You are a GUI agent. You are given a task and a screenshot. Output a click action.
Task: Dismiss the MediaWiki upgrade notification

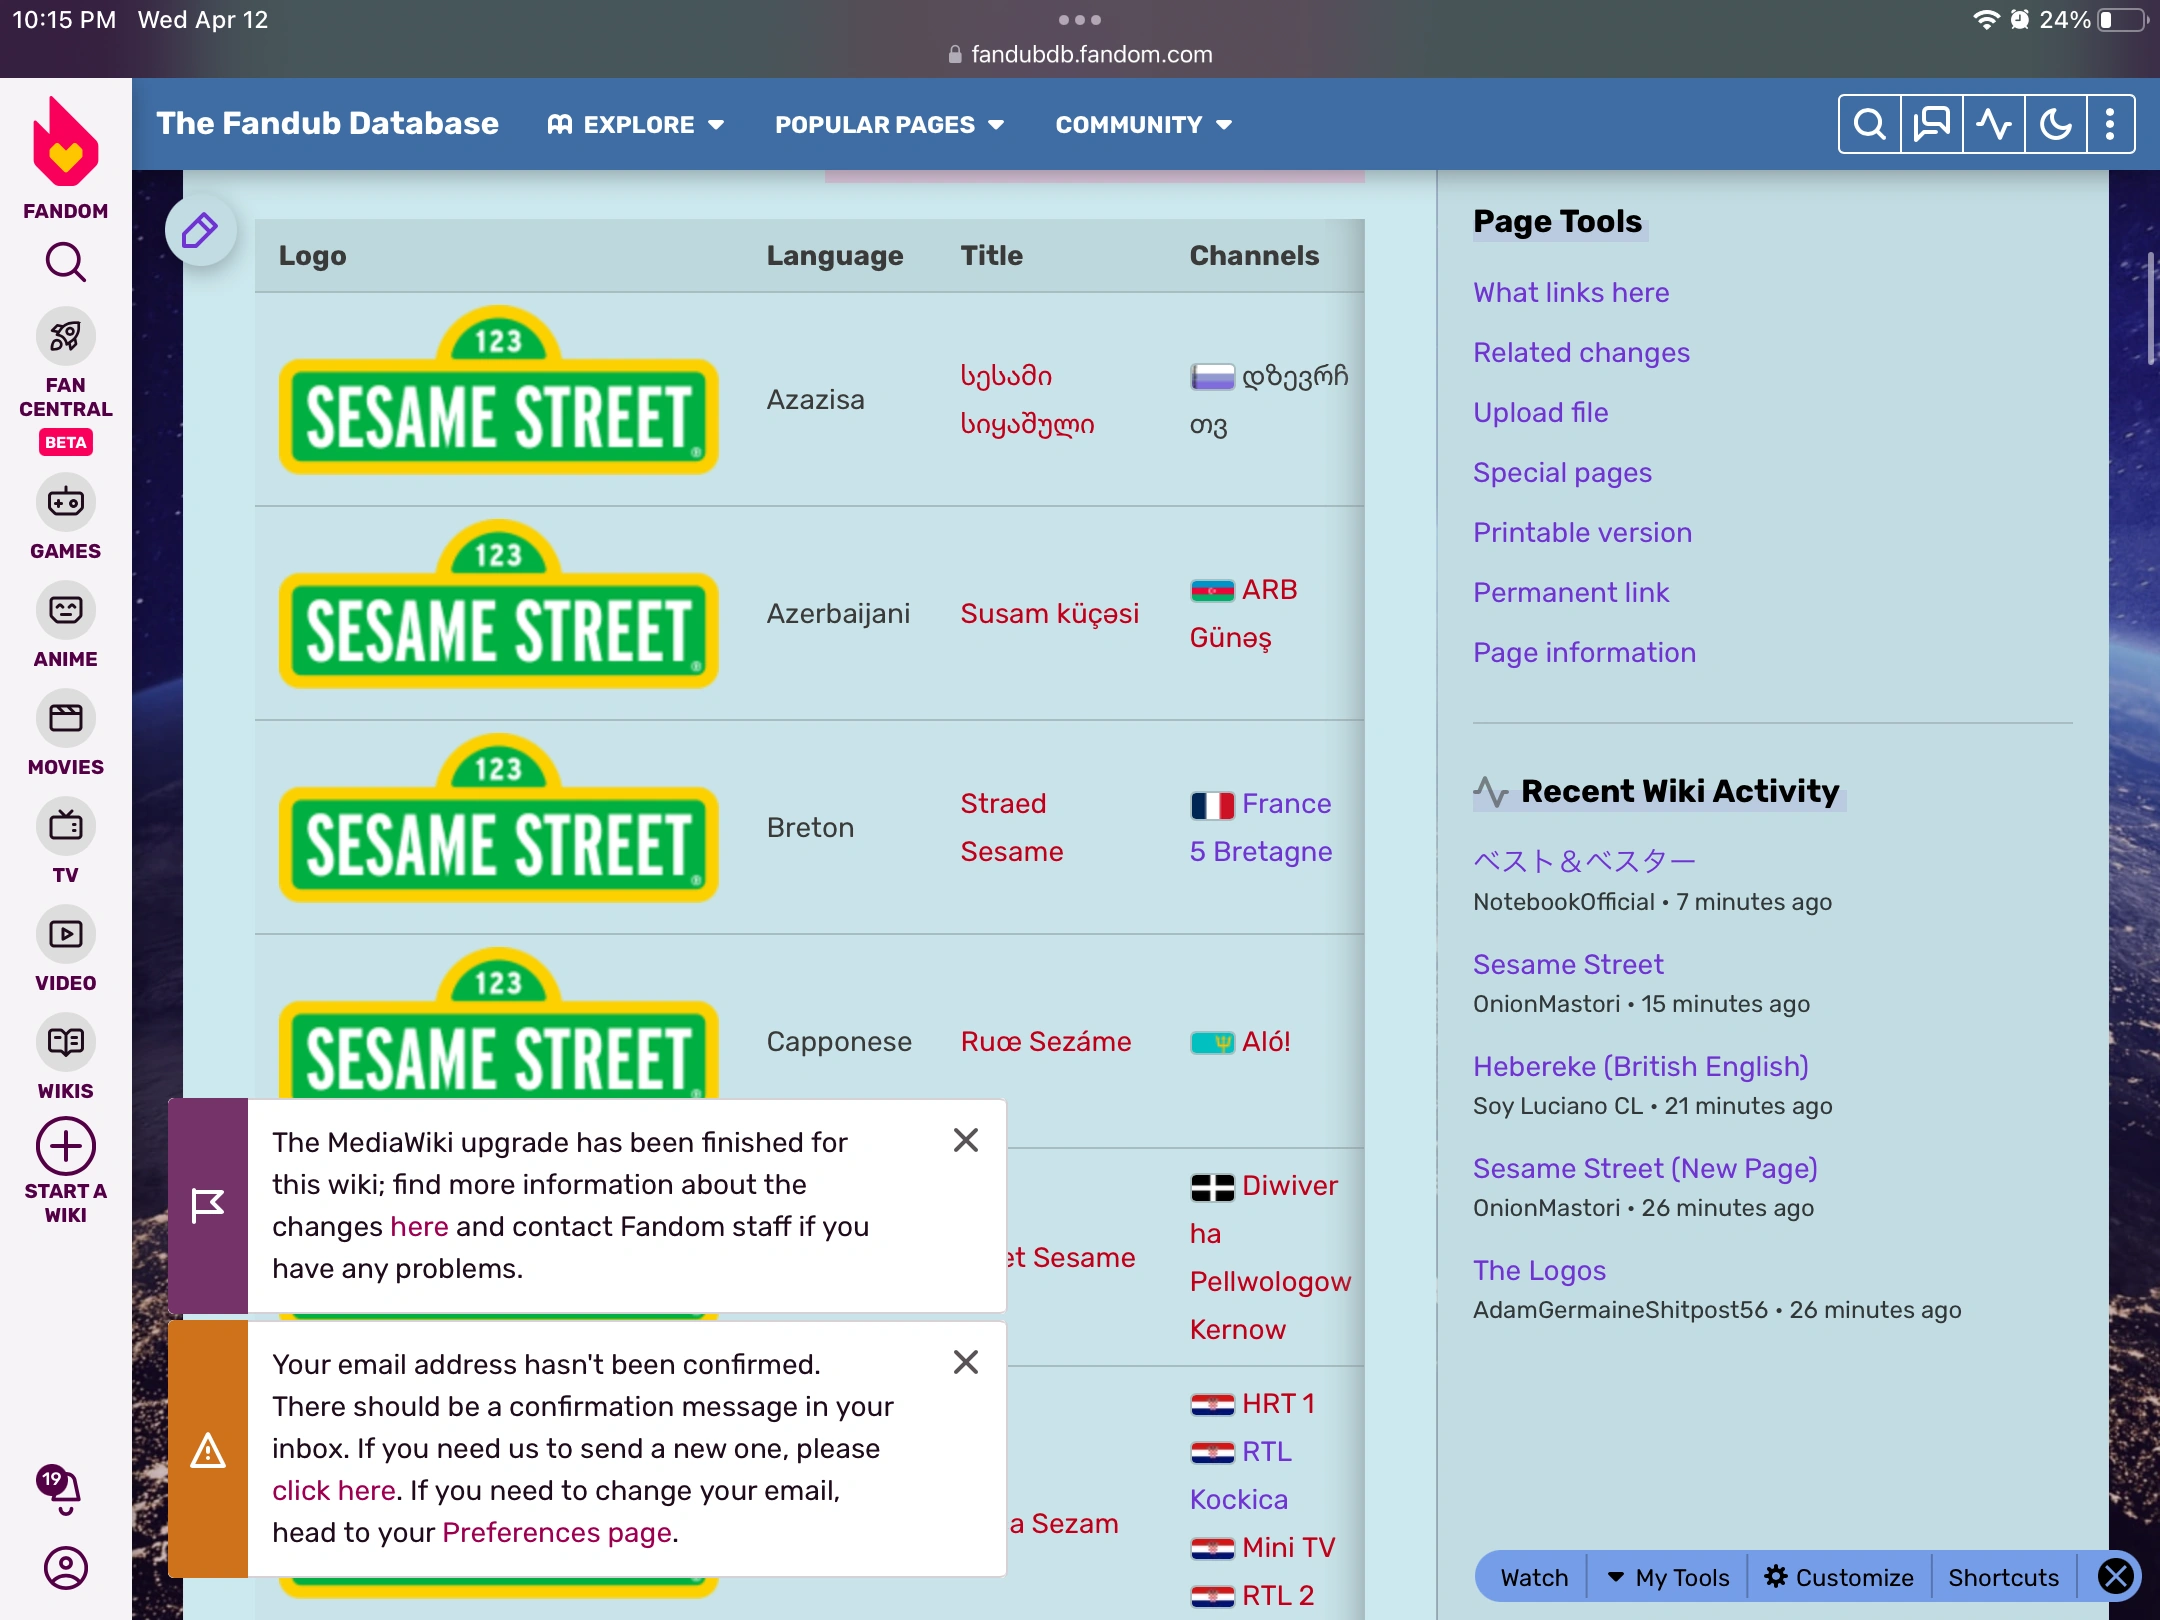tap(965, 1140)
